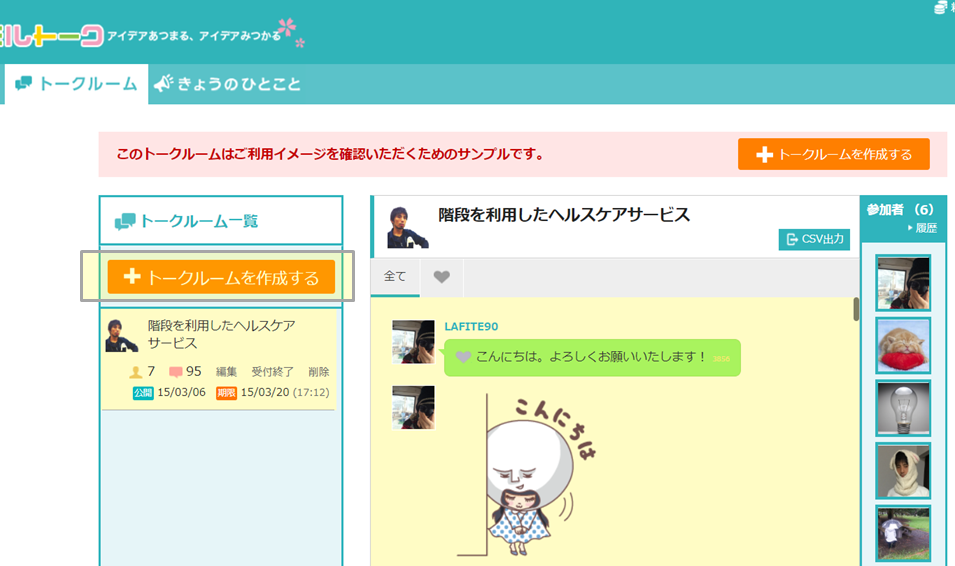
Task: Click orange トークルームを作成する button in pink banner
Action: tap(834, 154)
